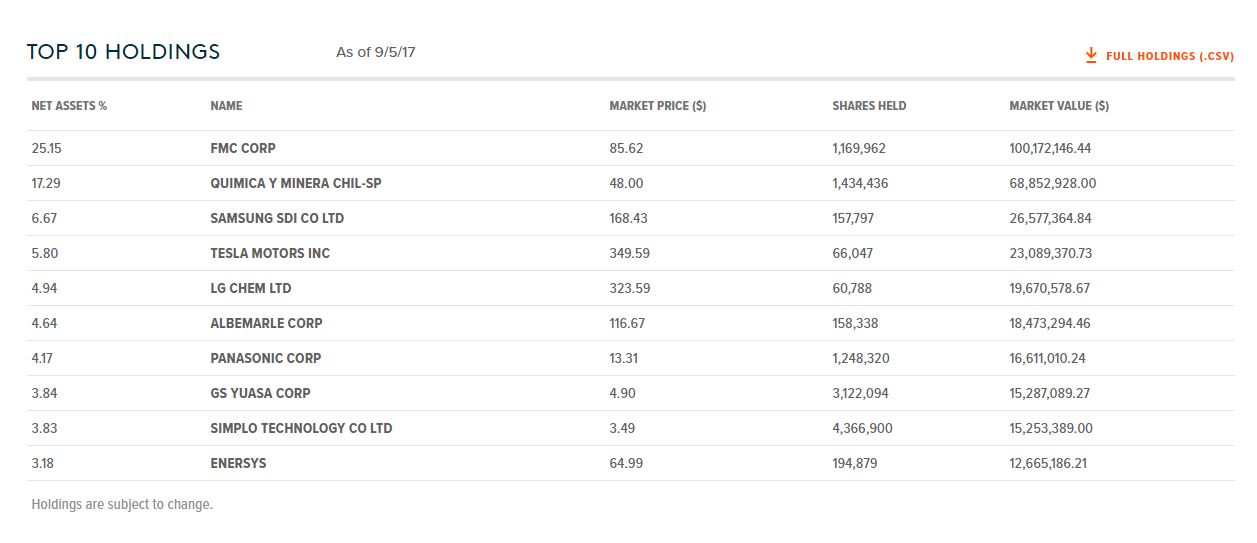Select the QUIMICA Y MINERA CHIL-SP row
The height and width of the screenshot is (543, 1257).
[x=296, y=183]
